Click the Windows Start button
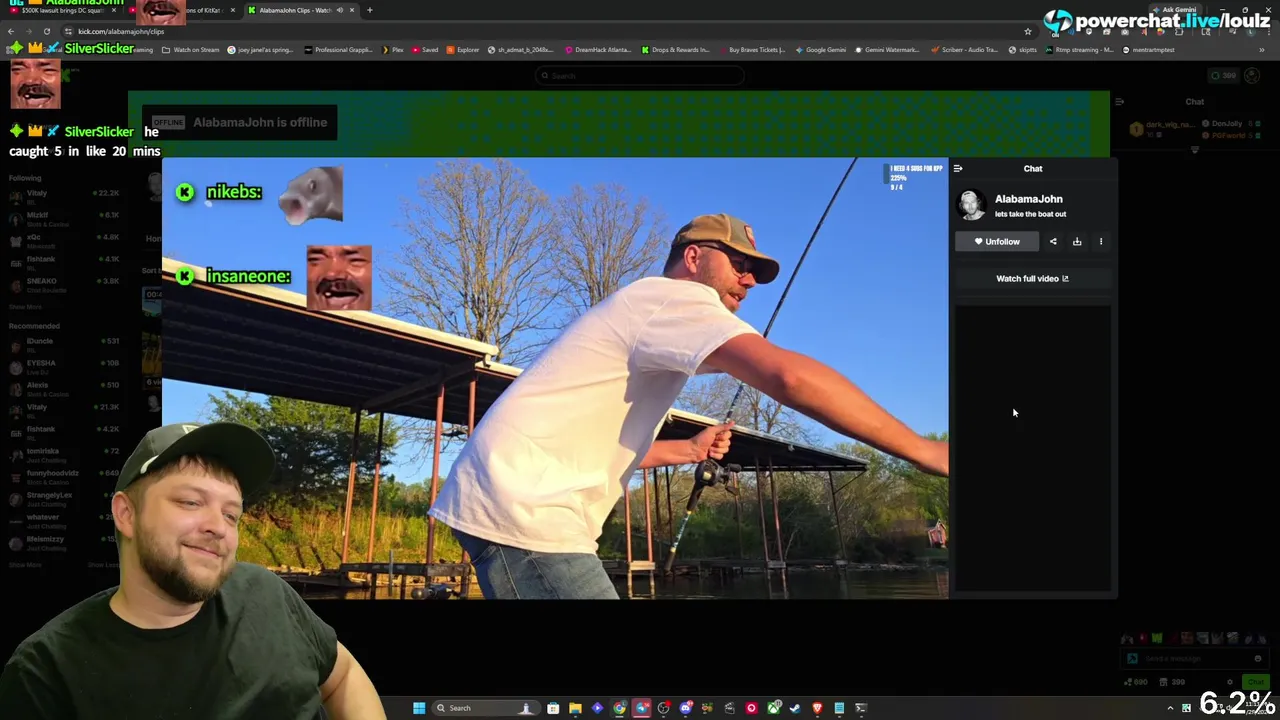The image size is (1280, 720). [x=419, y=708]
